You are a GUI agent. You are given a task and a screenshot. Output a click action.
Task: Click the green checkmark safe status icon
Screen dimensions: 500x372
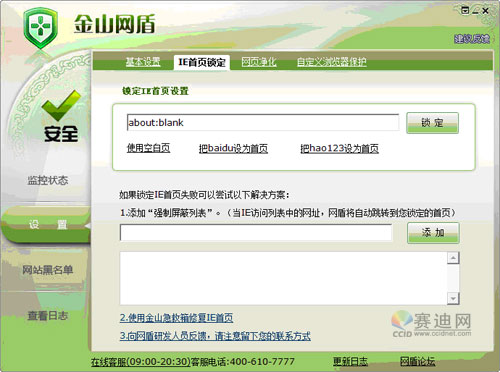pyautogui.click(x=61, y=105)
